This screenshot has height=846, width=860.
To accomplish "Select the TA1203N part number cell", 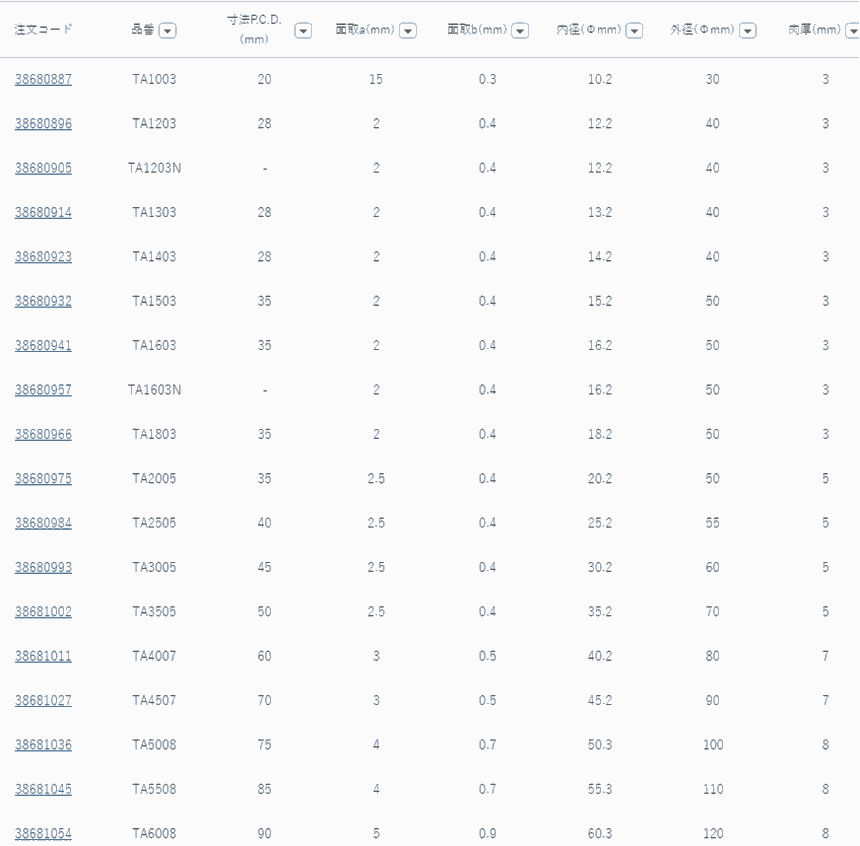I will 154,168.
